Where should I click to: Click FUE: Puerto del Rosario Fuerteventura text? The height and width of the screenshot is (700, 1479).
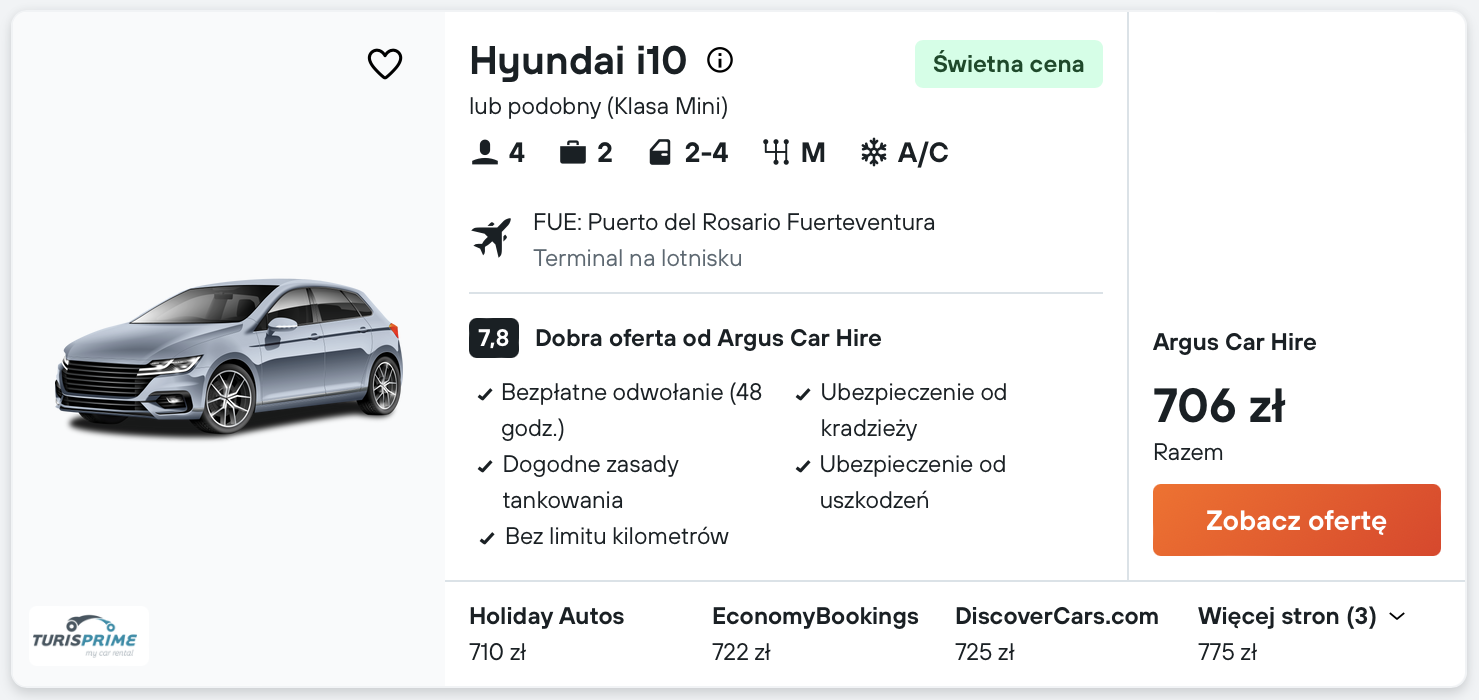(734, 222)
